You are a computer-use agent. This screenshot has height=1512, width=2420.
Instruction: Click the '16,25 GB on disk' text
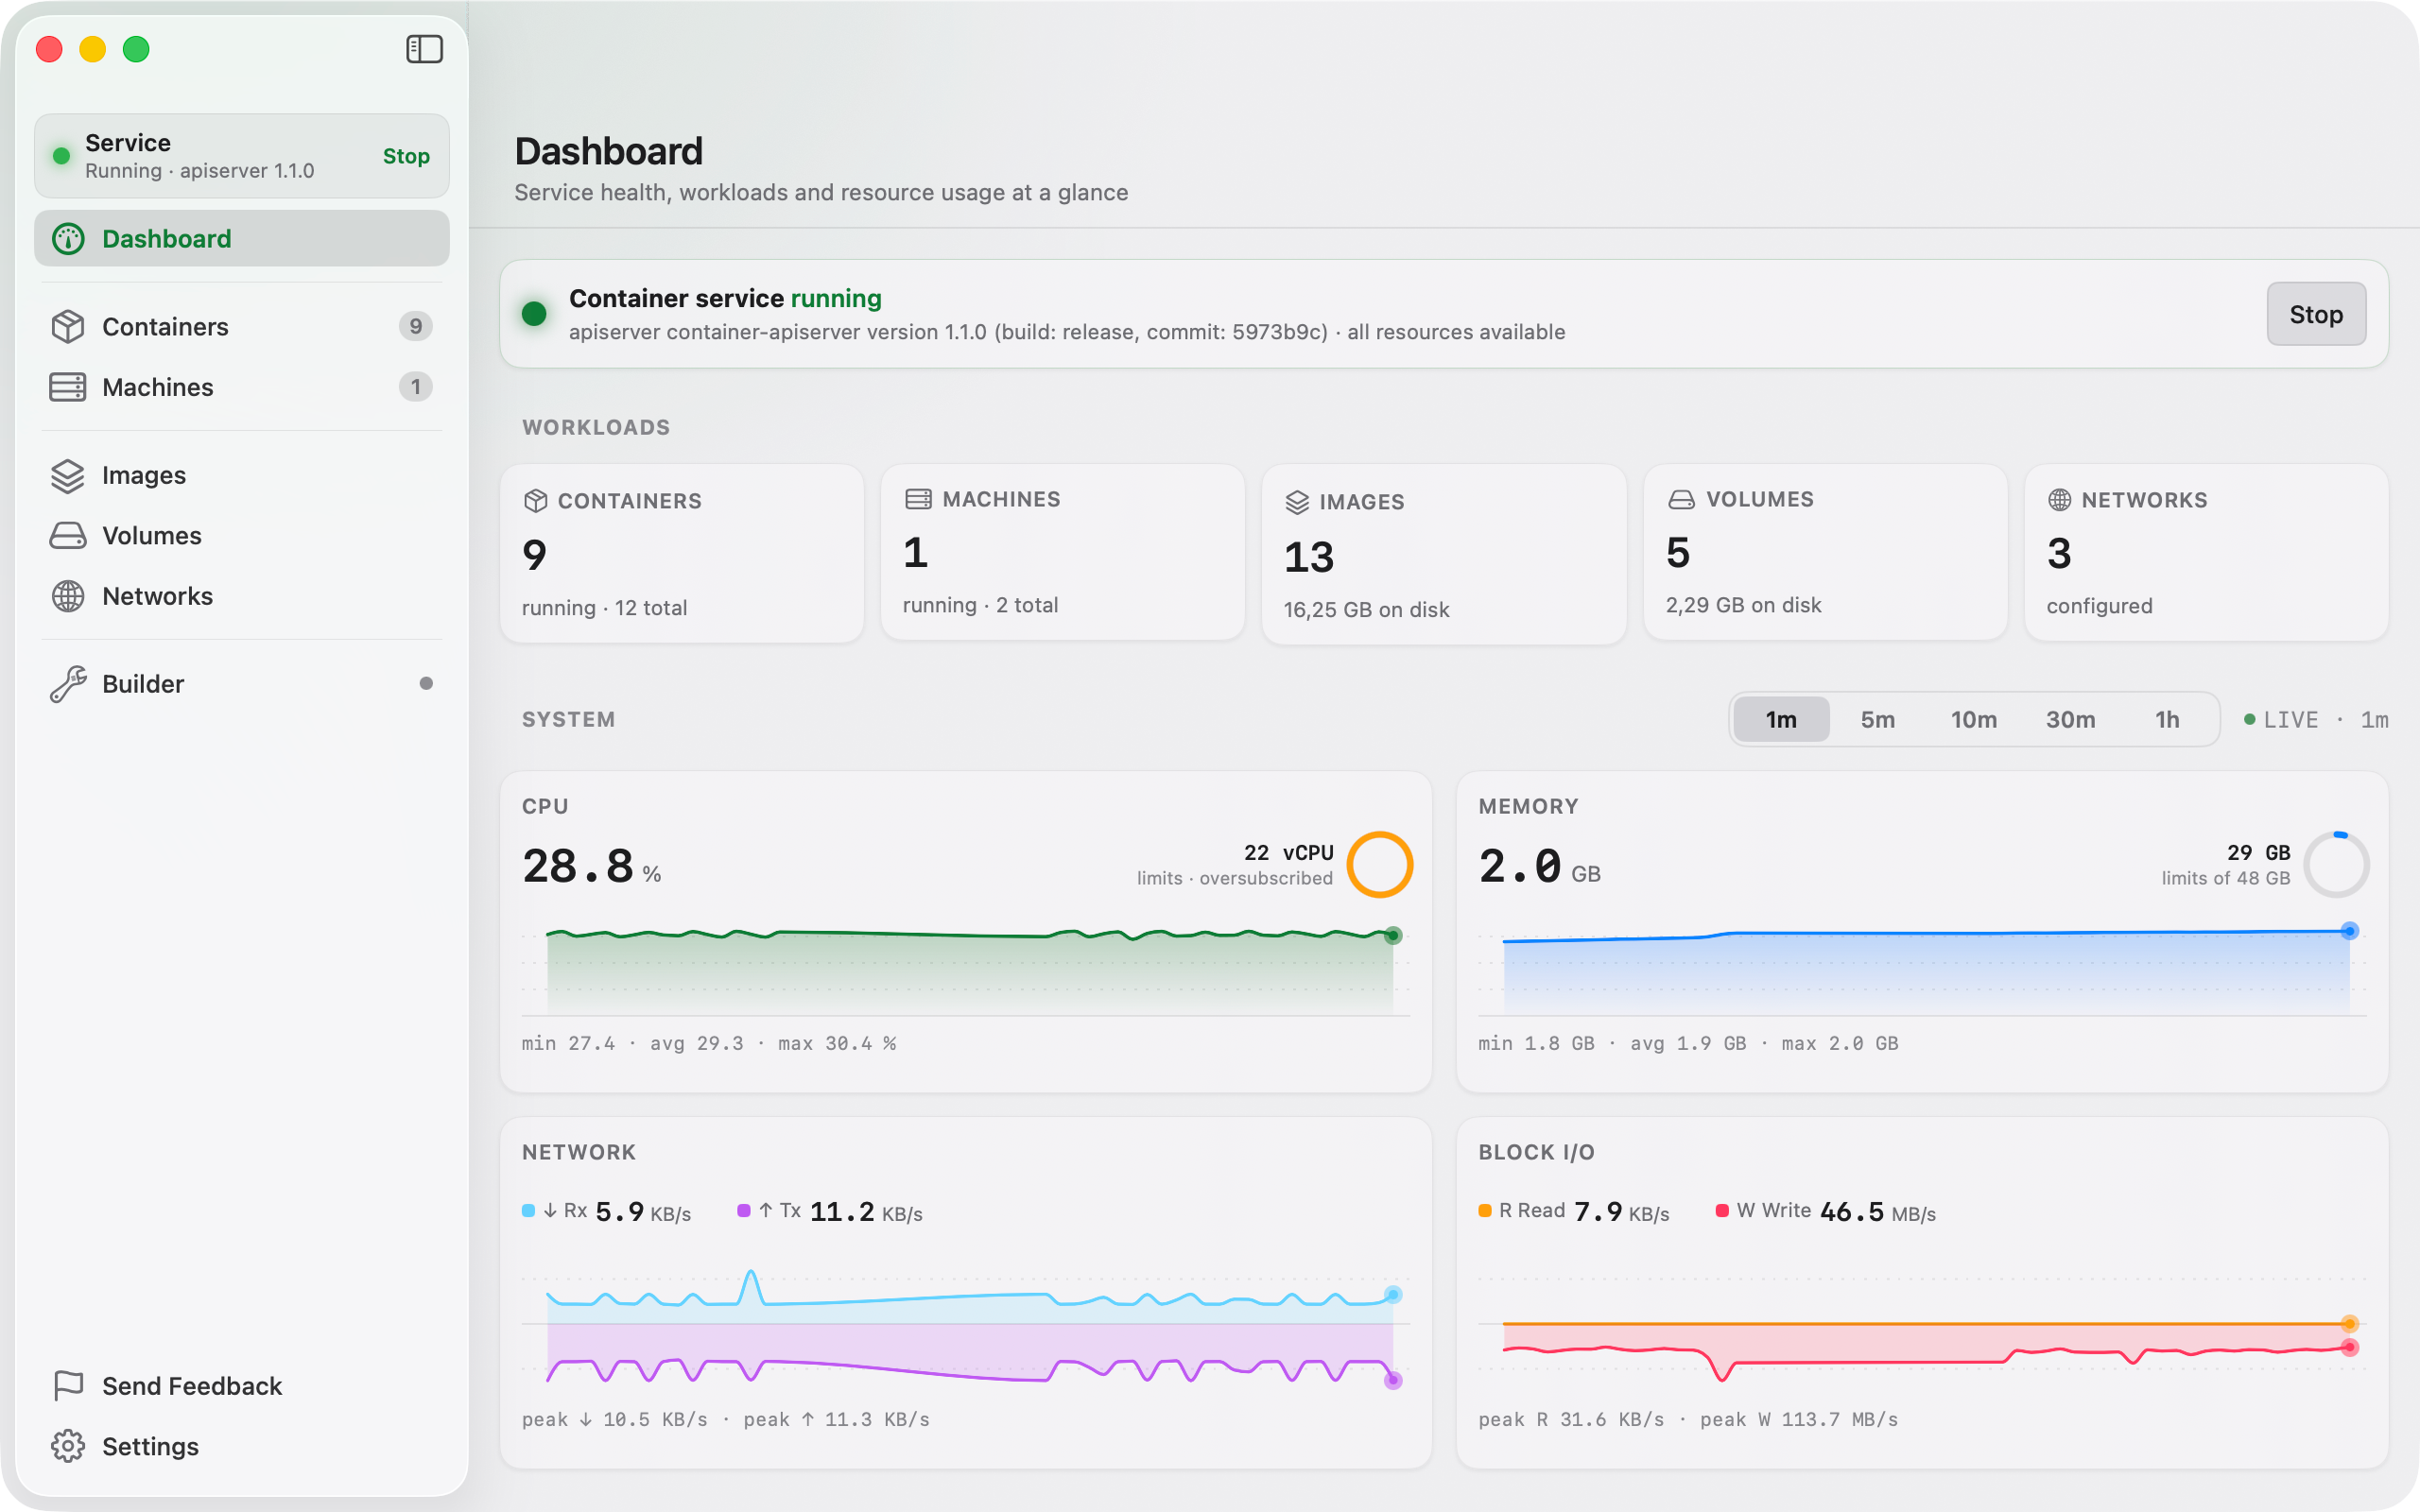[1366, 609]
